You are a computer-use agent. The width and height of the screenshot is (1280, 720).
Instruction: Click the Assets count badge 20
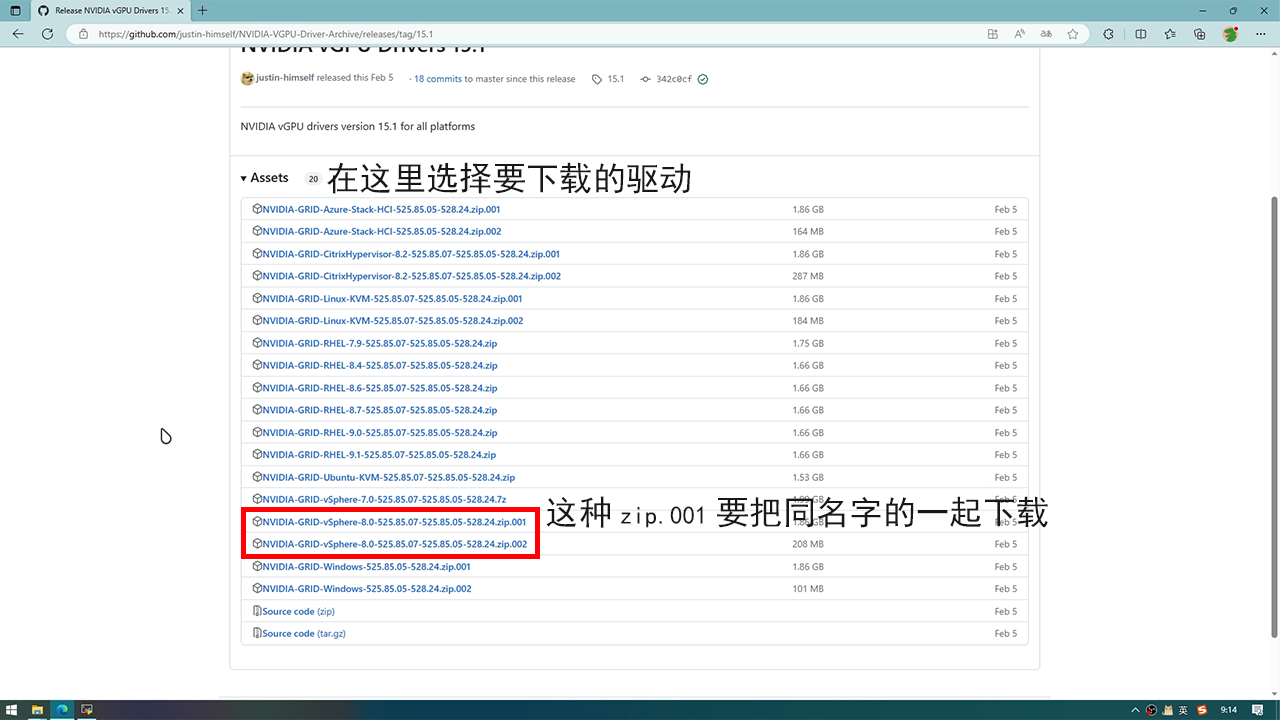[313, 179]
